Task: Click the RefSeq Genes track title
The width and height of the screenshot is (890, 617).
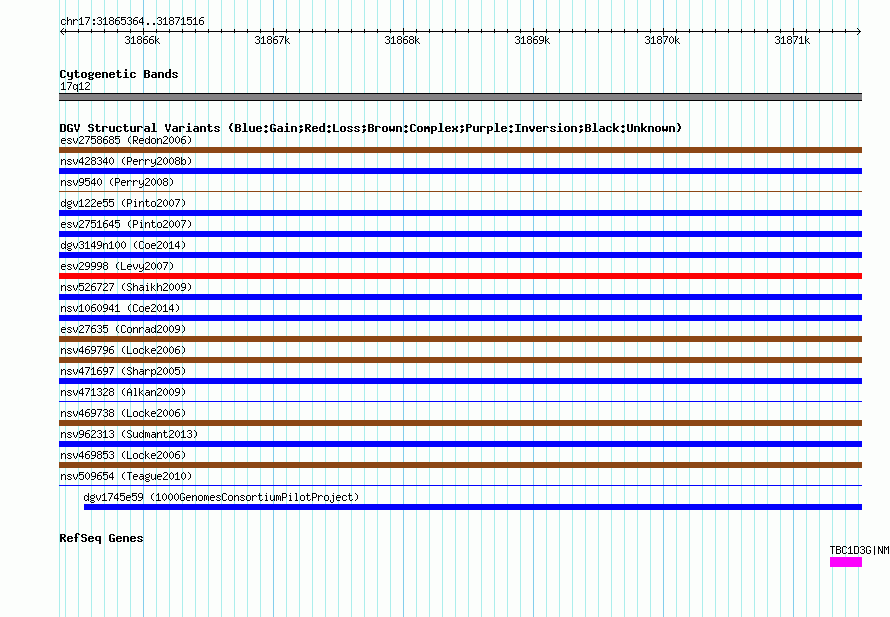Action: 101,538
